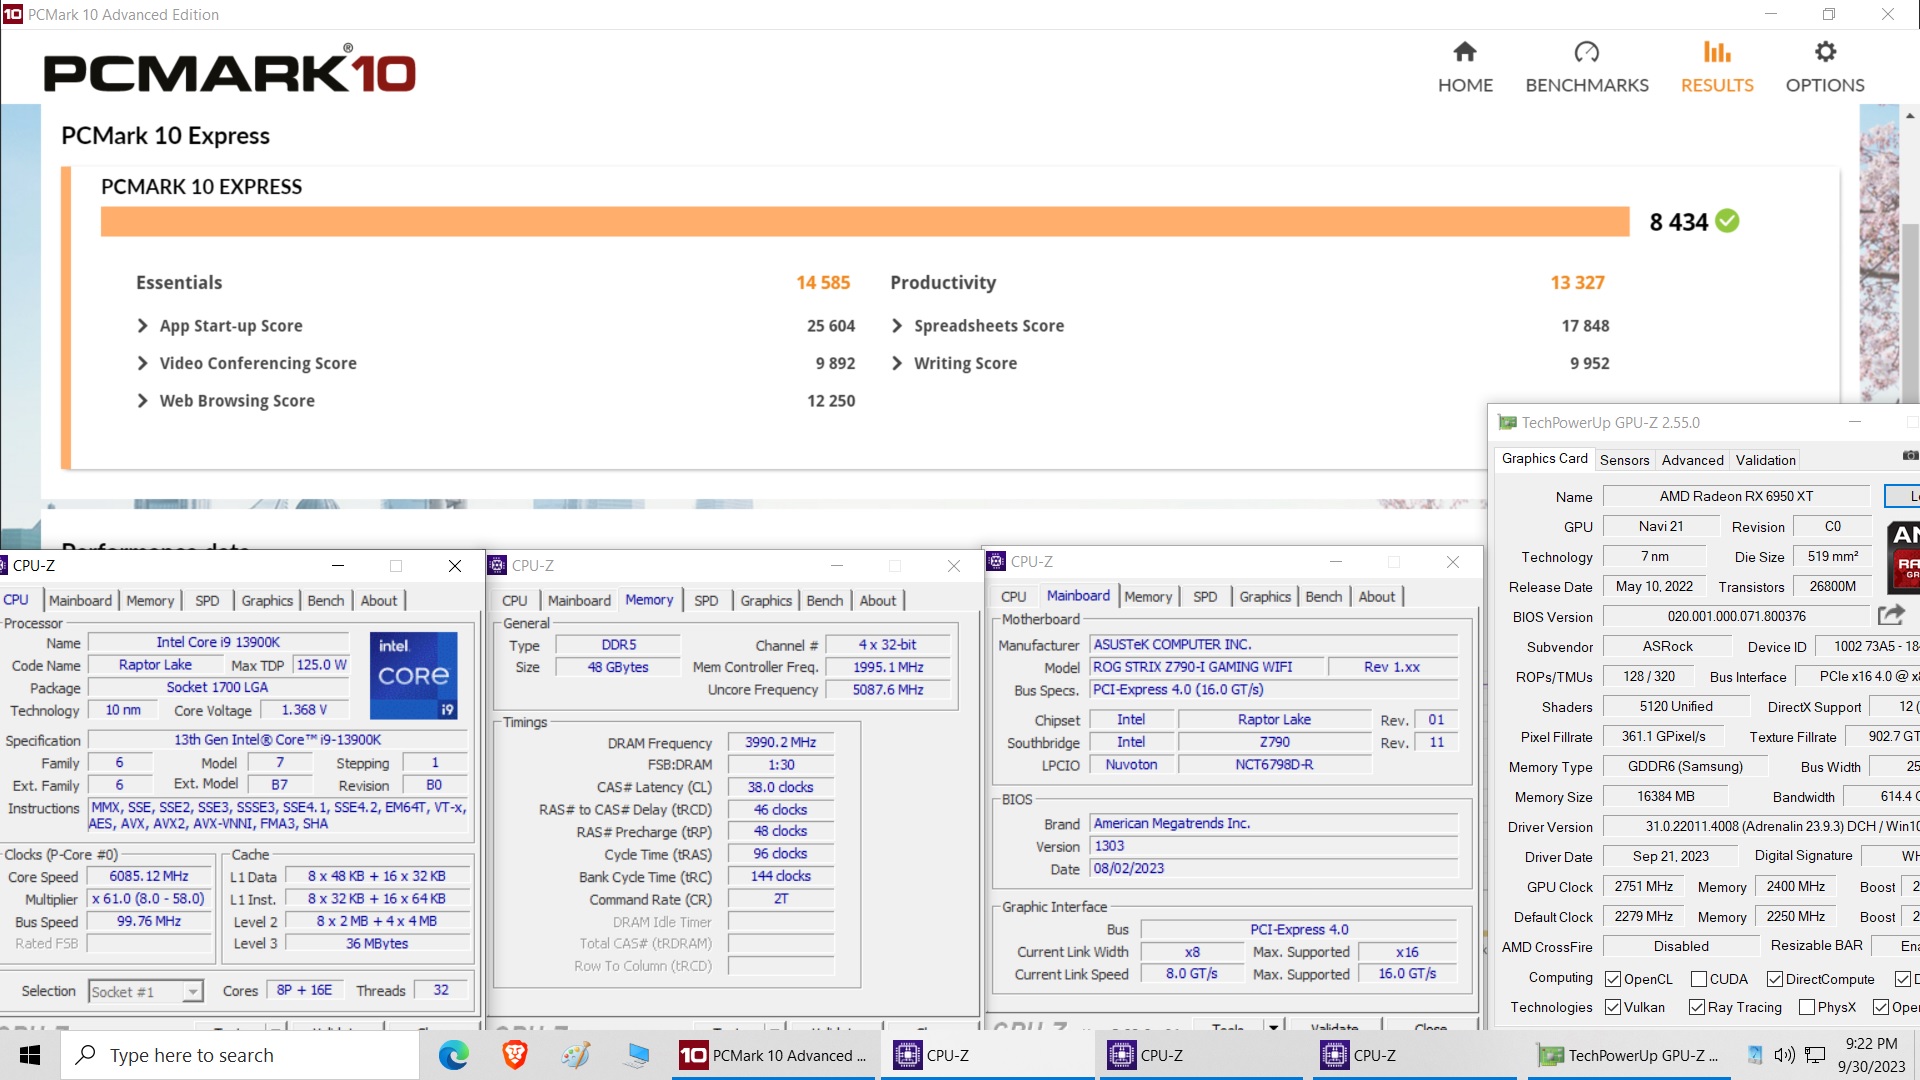This screenshot has height=1080, width=1920.
Task: Click the Core Speed 6085.12 MHz value
Action: pyautogui.click(x=149, y=876)
